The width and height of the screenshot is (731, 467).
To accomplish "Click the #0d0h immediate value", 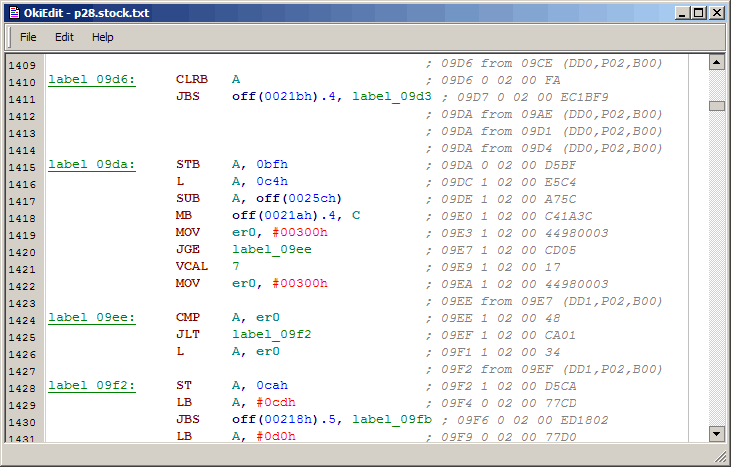I will (x=276, y=436).
